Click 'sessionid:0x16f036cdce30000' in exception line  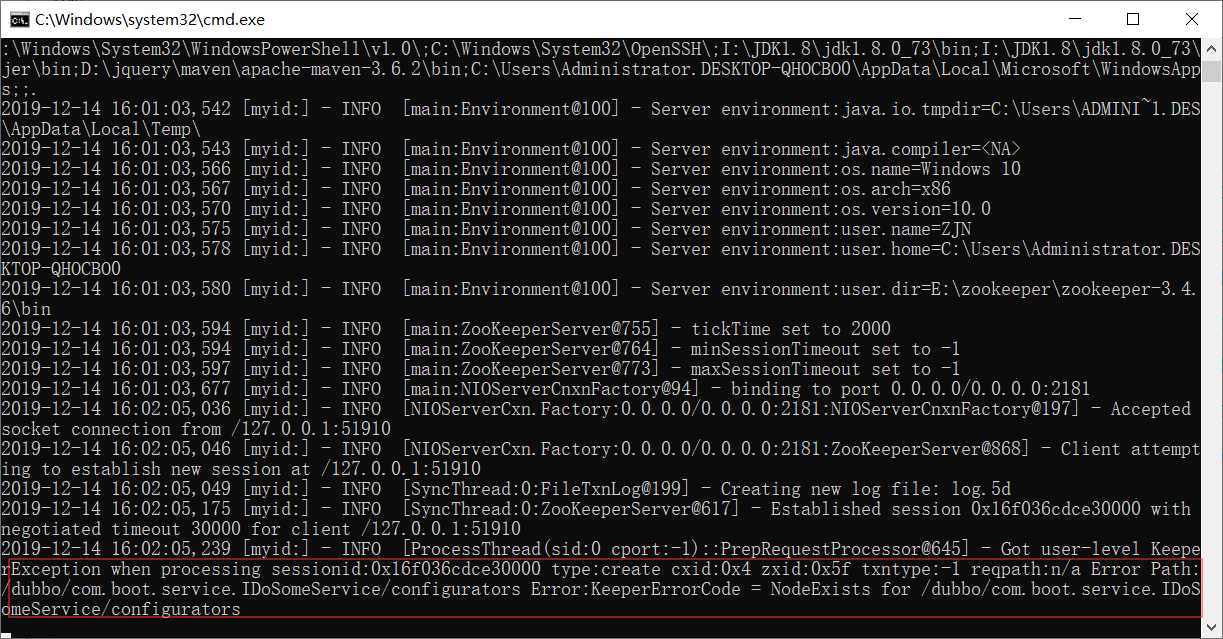click(x=406, y=569)
